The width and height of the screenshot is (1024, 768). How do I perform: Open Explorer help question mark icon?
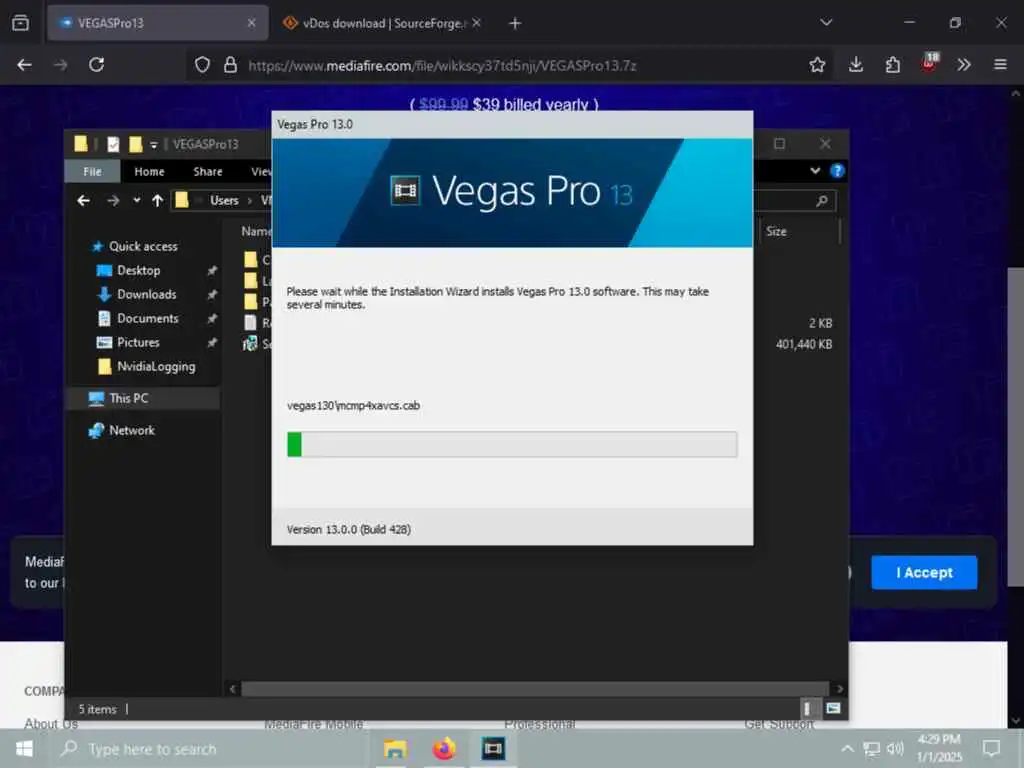[x=837, y=171]
